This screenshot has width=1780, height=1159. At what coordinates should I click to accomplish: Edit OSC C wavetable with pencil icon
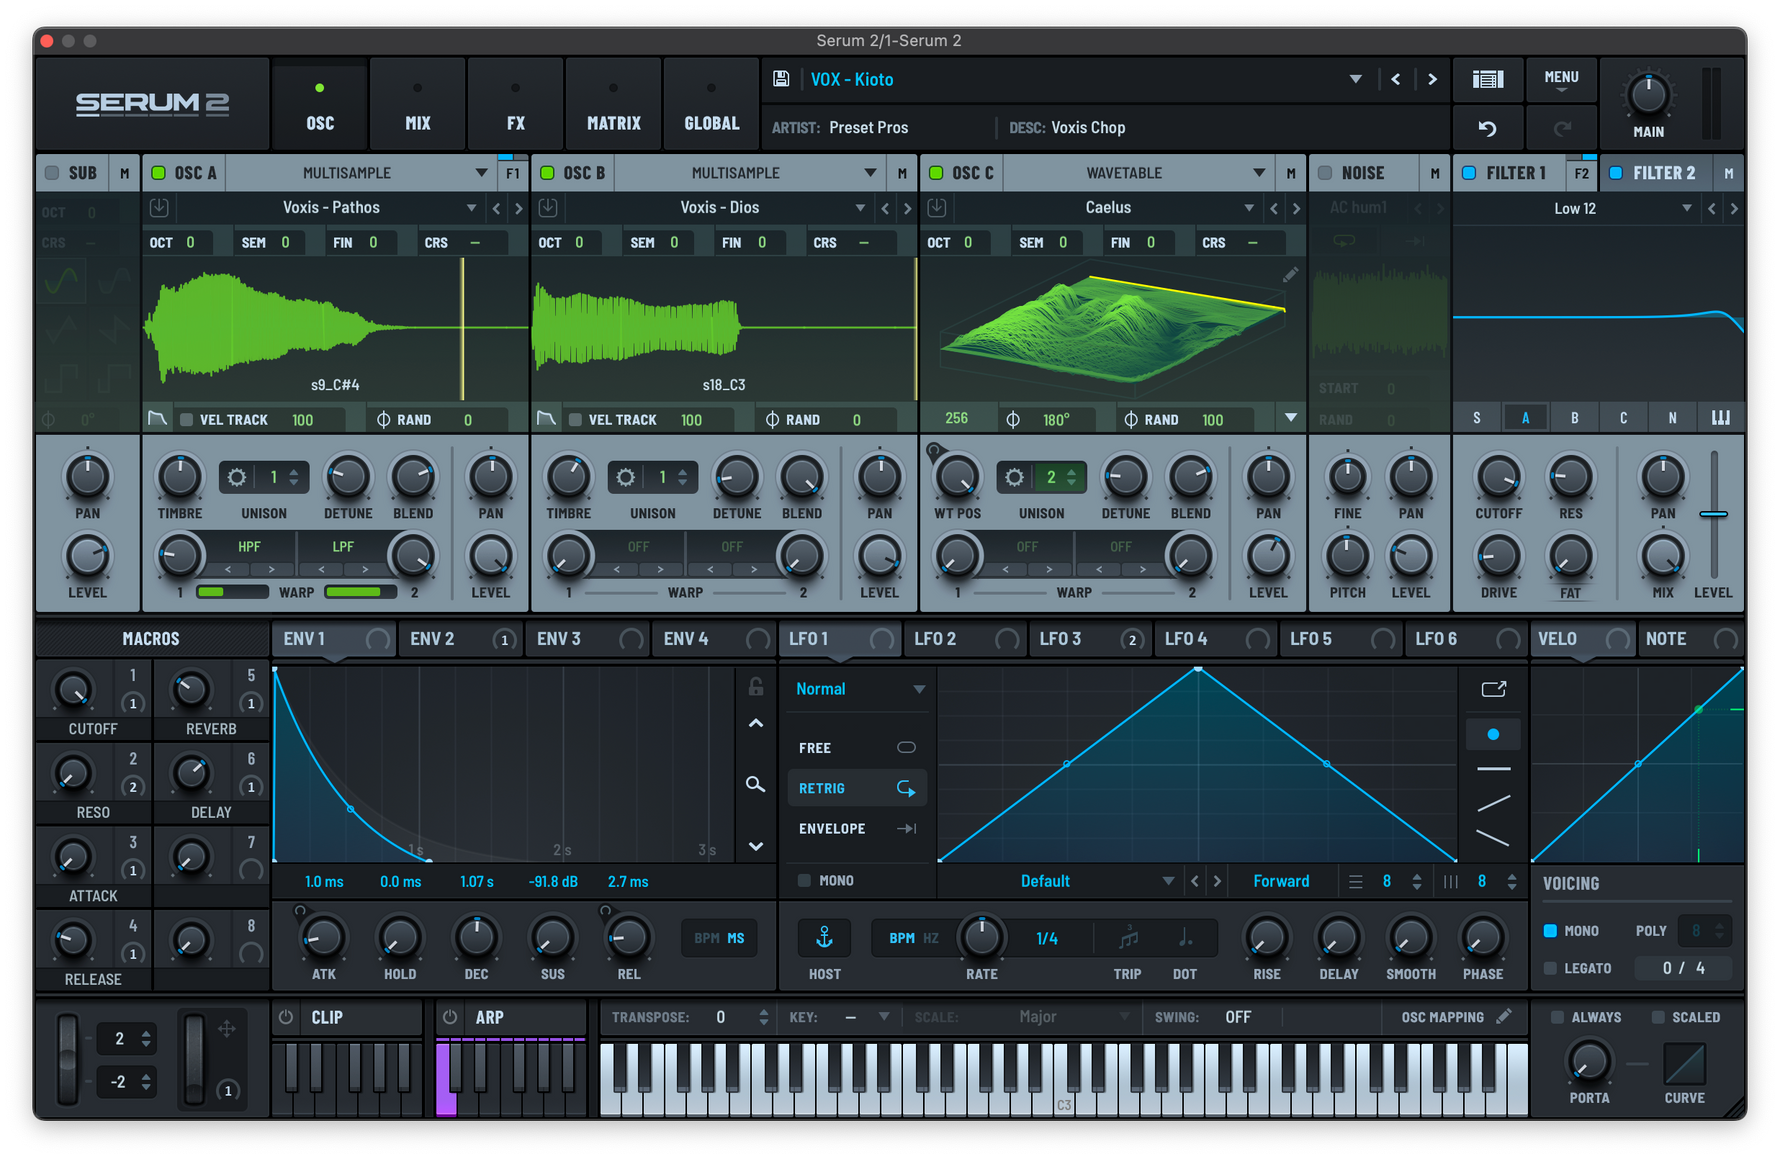click(1290, 274)
